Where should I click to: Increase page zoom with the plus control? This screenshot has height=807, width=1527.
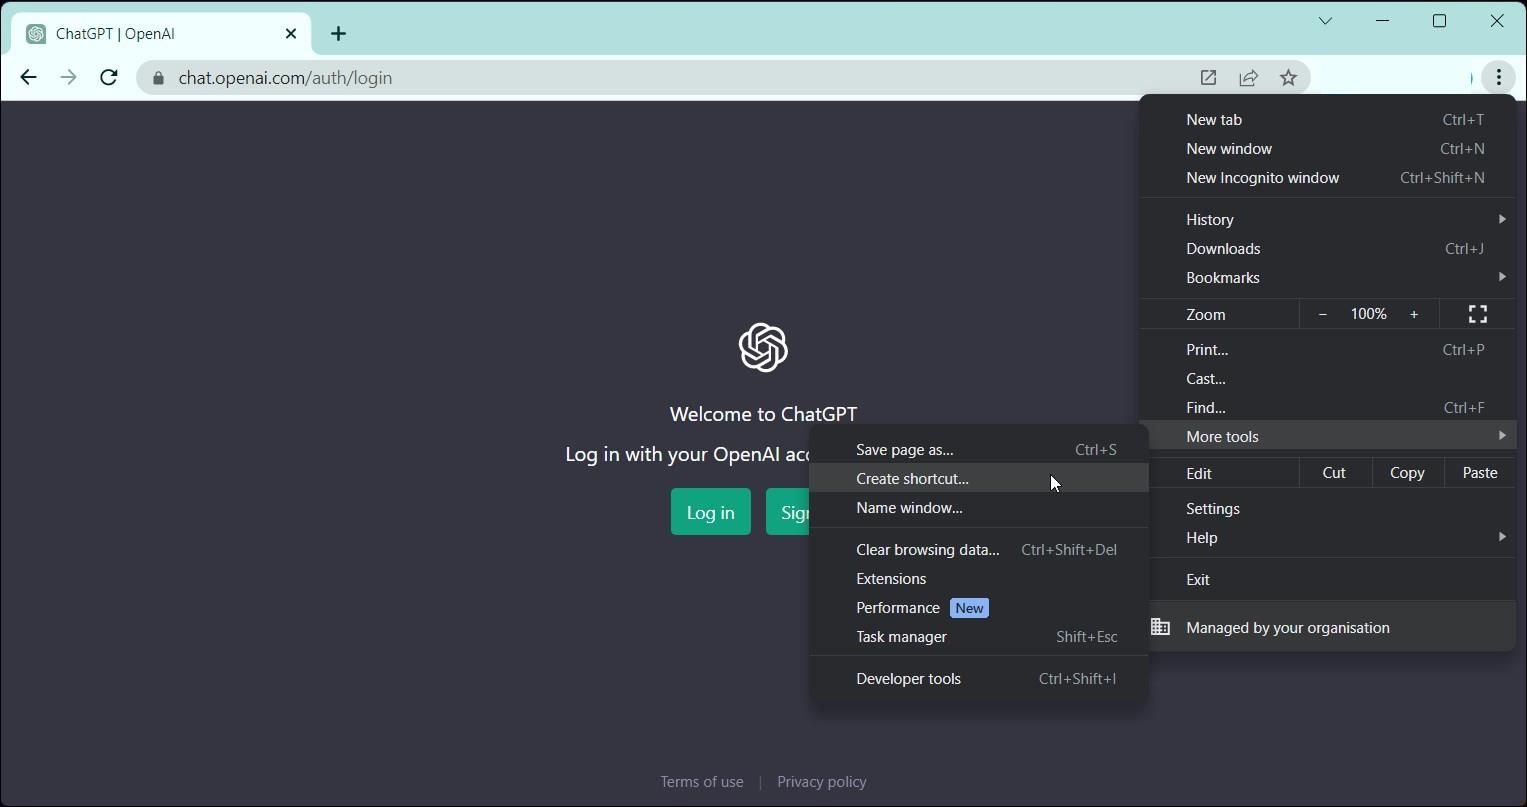pos(1413,313)
